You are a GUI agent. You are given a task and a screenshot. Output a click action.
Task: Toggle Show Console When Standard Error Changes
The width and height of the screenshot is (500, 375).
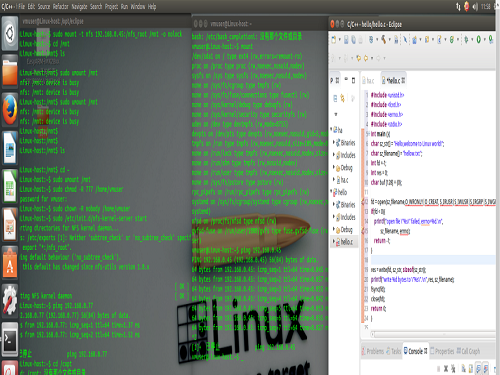[486, 368]
